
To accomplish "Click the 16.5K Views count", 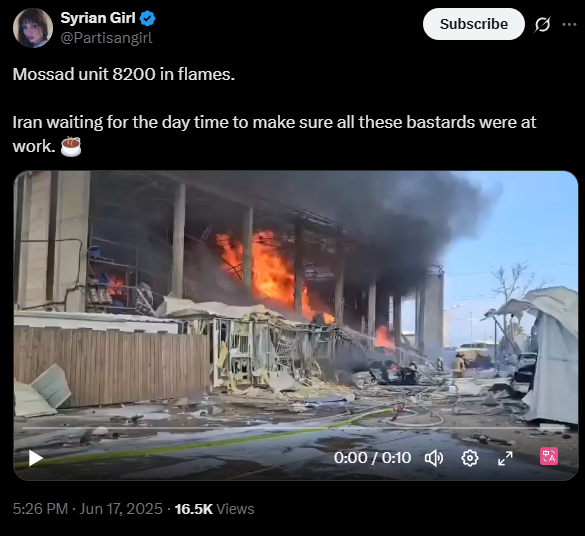I will (215, 509).
